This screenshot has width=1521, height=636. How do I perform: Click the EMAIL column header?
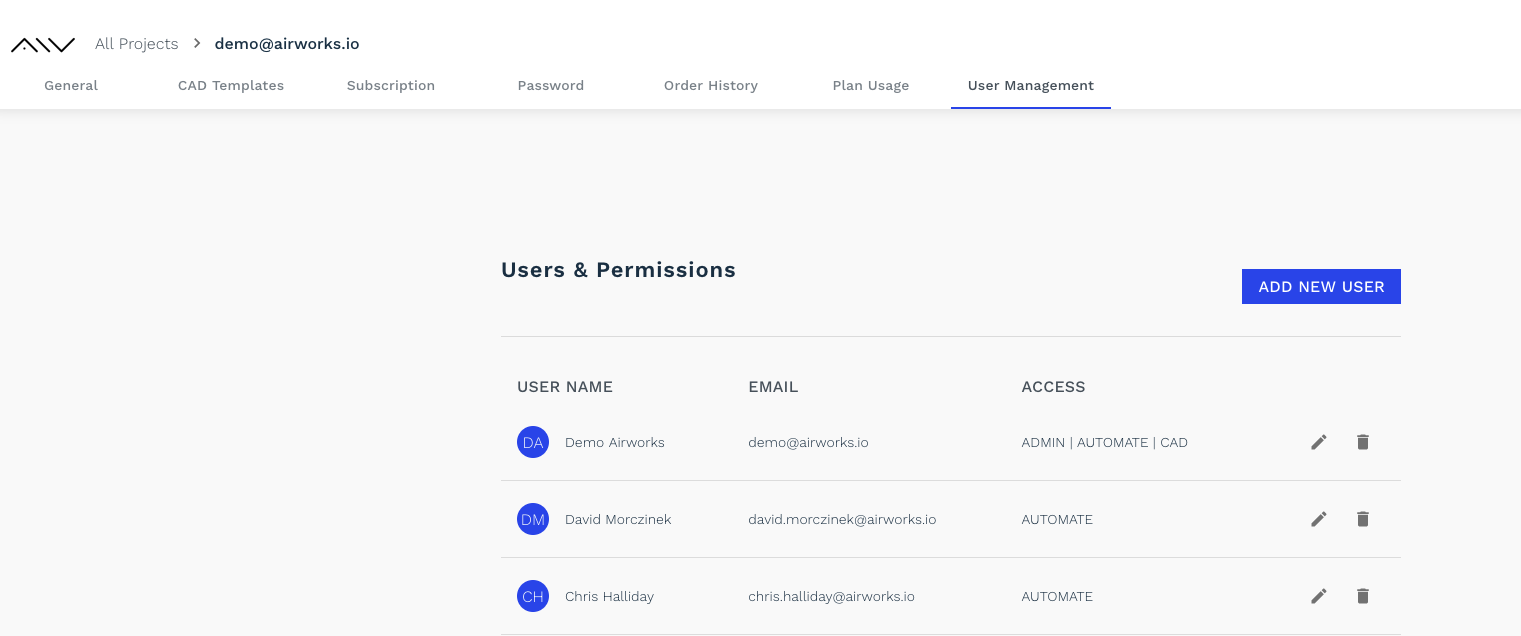[x=773, y=387]
